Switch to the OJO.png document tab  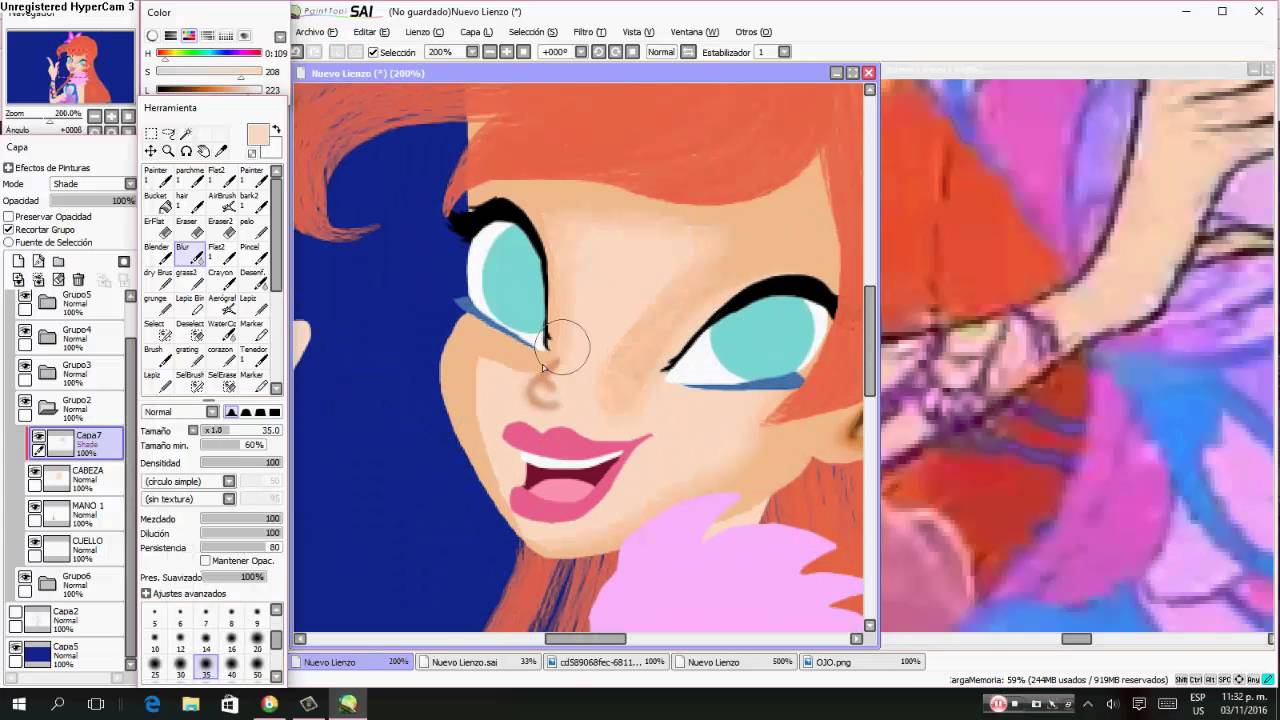tap(864, 662)
